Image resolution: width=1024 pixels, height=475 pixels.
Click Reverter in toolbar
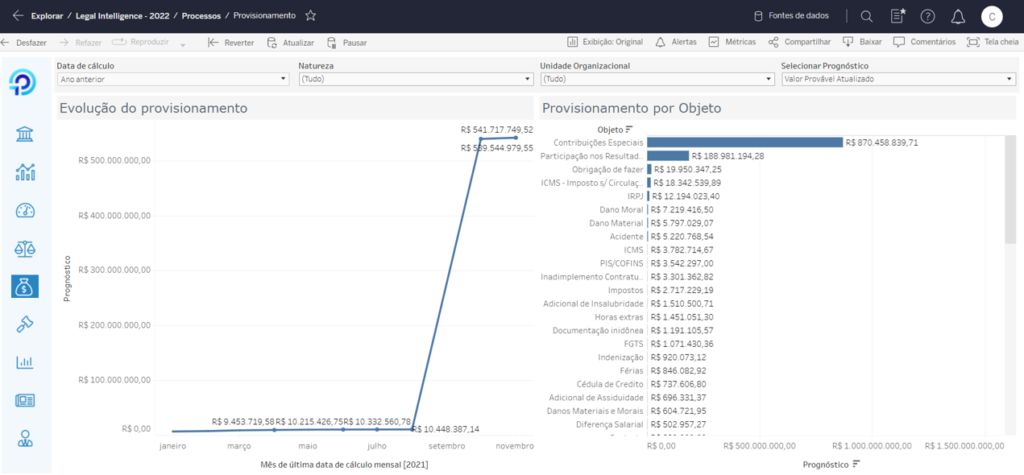click(231, 42)
